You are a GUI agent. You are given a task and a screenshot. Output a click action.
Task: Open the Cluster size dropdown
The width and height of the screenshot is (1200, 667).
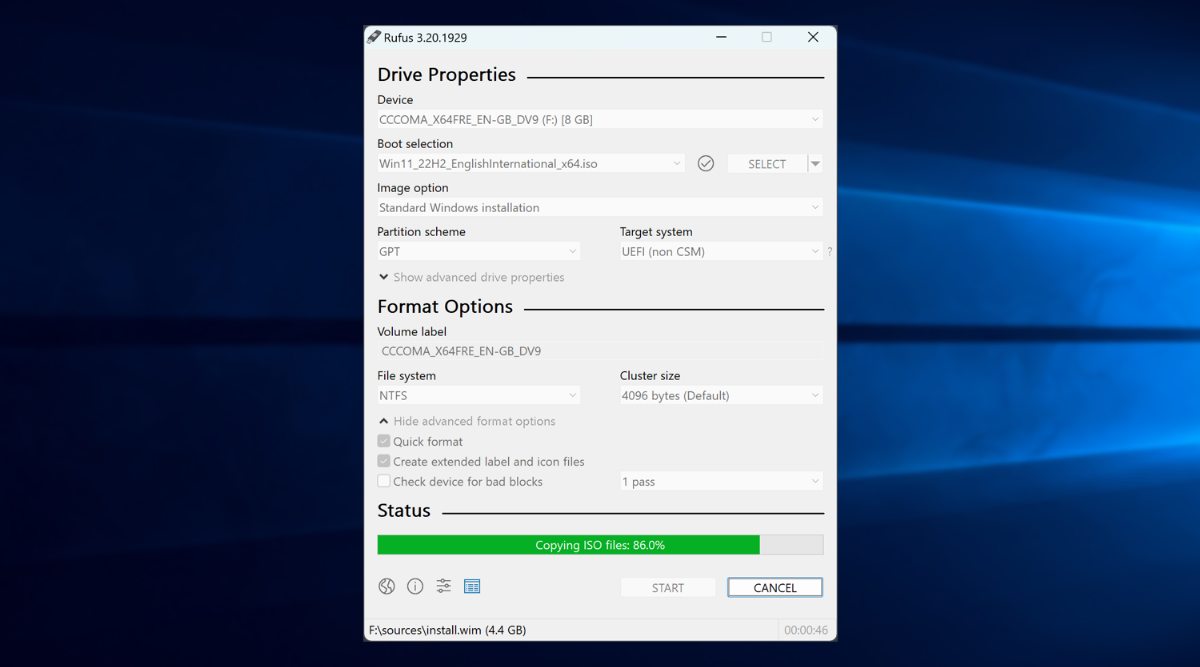[721, 395]
